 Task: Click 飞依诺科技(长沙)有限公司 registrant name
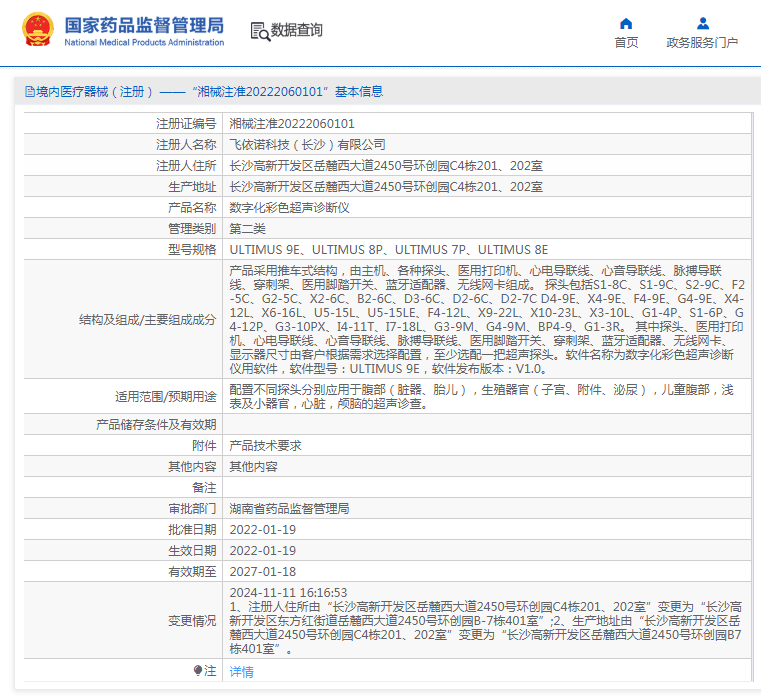[307, 145]
